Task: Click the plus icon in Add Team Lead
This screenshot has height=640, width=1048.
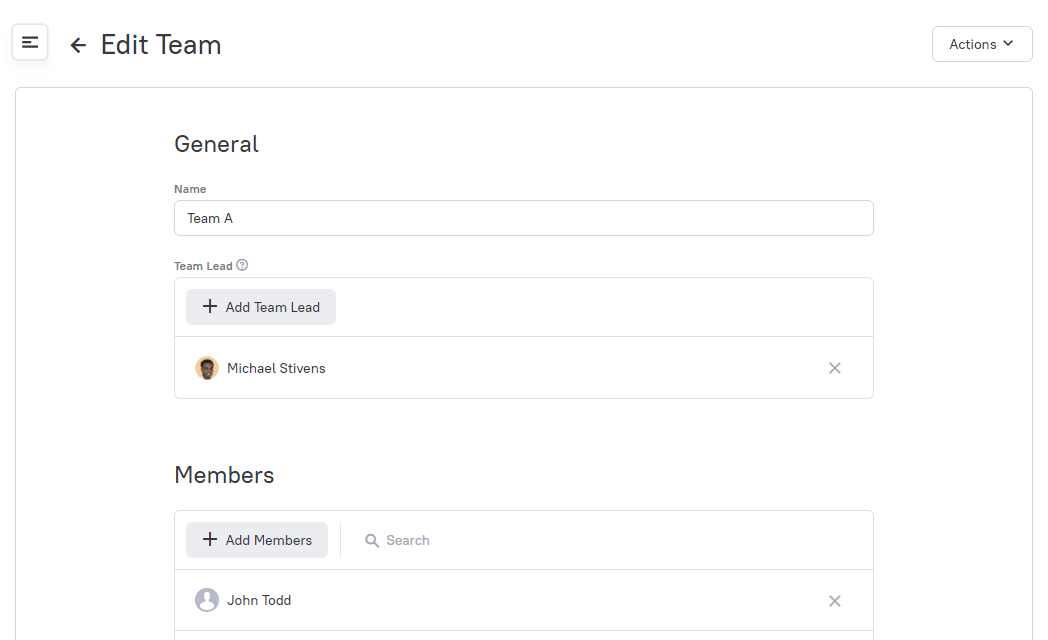Action: click(210, 307)
